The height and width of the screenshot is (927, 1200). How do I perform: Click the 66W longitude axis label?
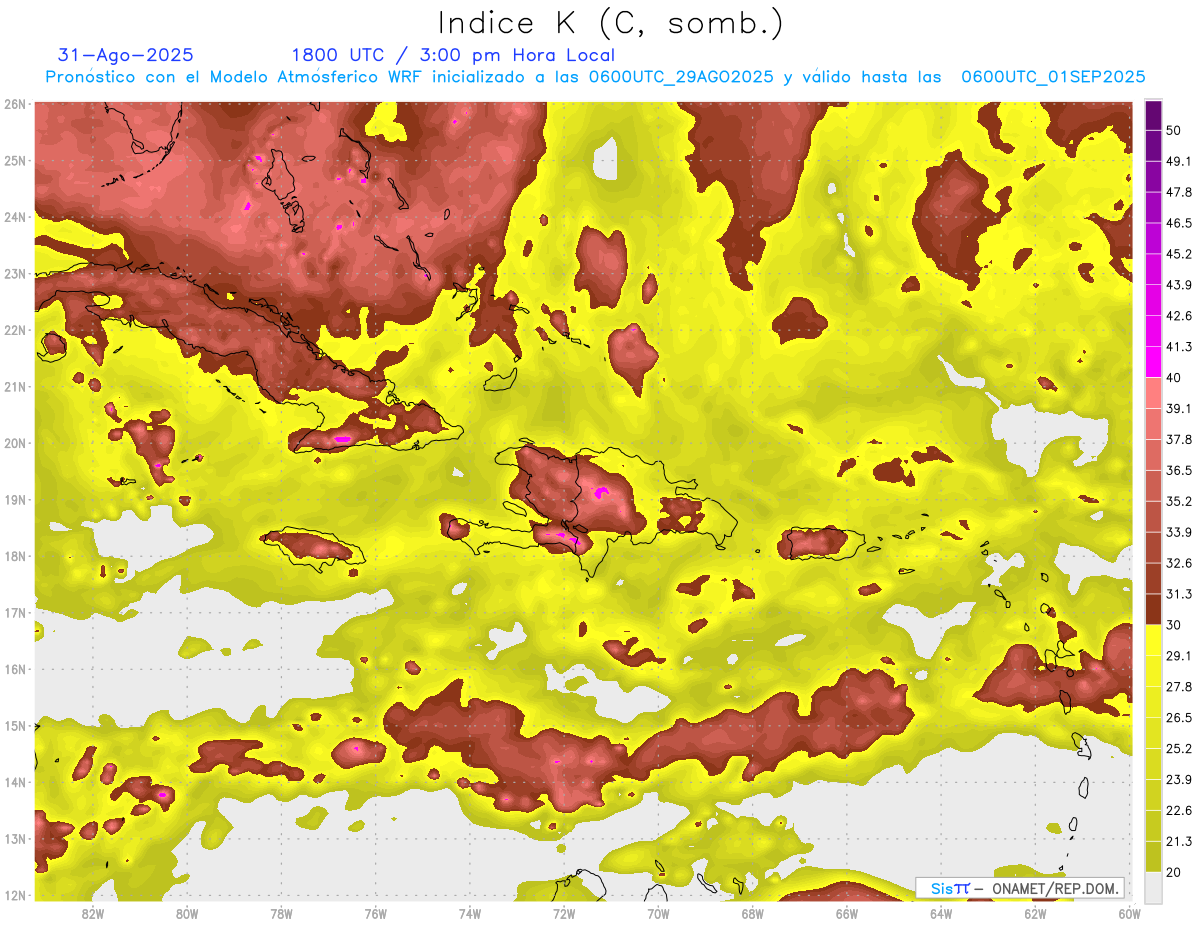(847, 913)
